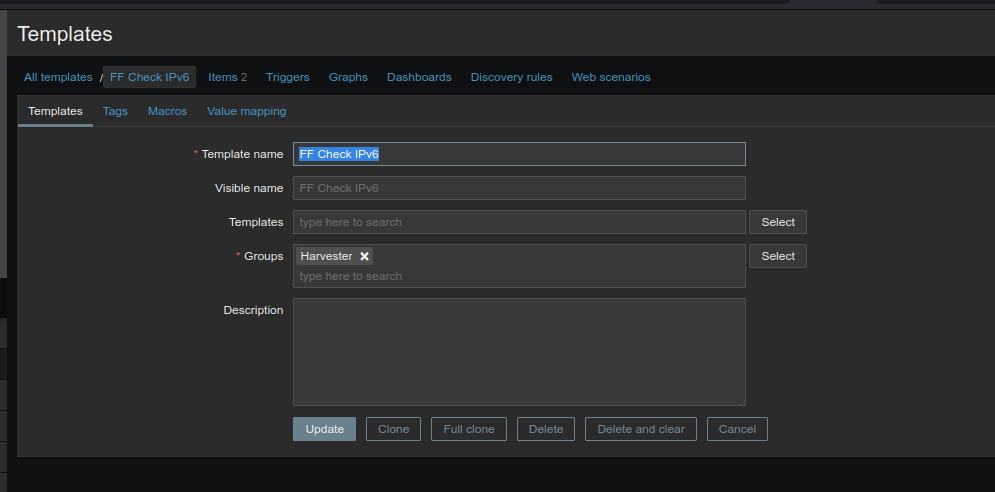Open the Web scenarios link
995x492 pixels.
click(610, 77)
